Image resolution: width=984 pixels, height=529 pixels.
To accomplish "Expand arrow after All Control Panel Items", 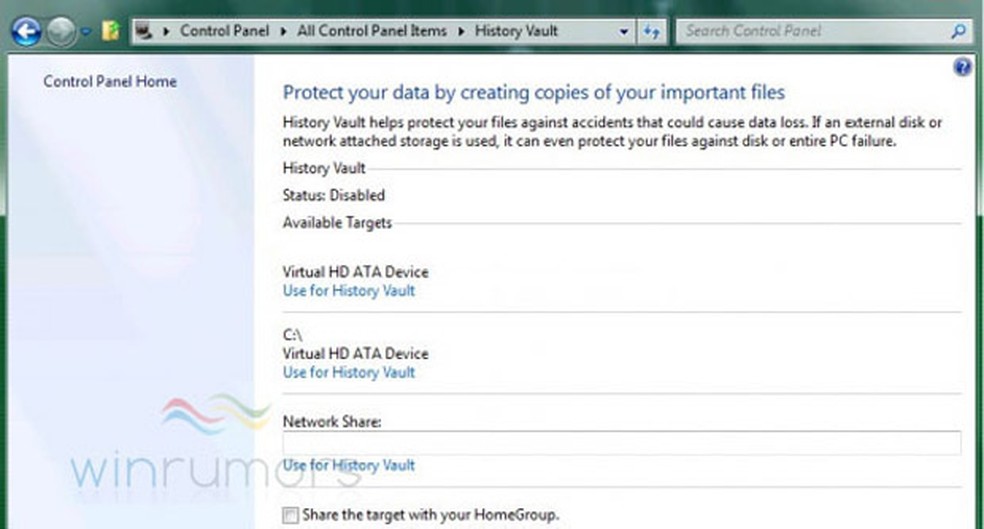I will pos(461,31).
